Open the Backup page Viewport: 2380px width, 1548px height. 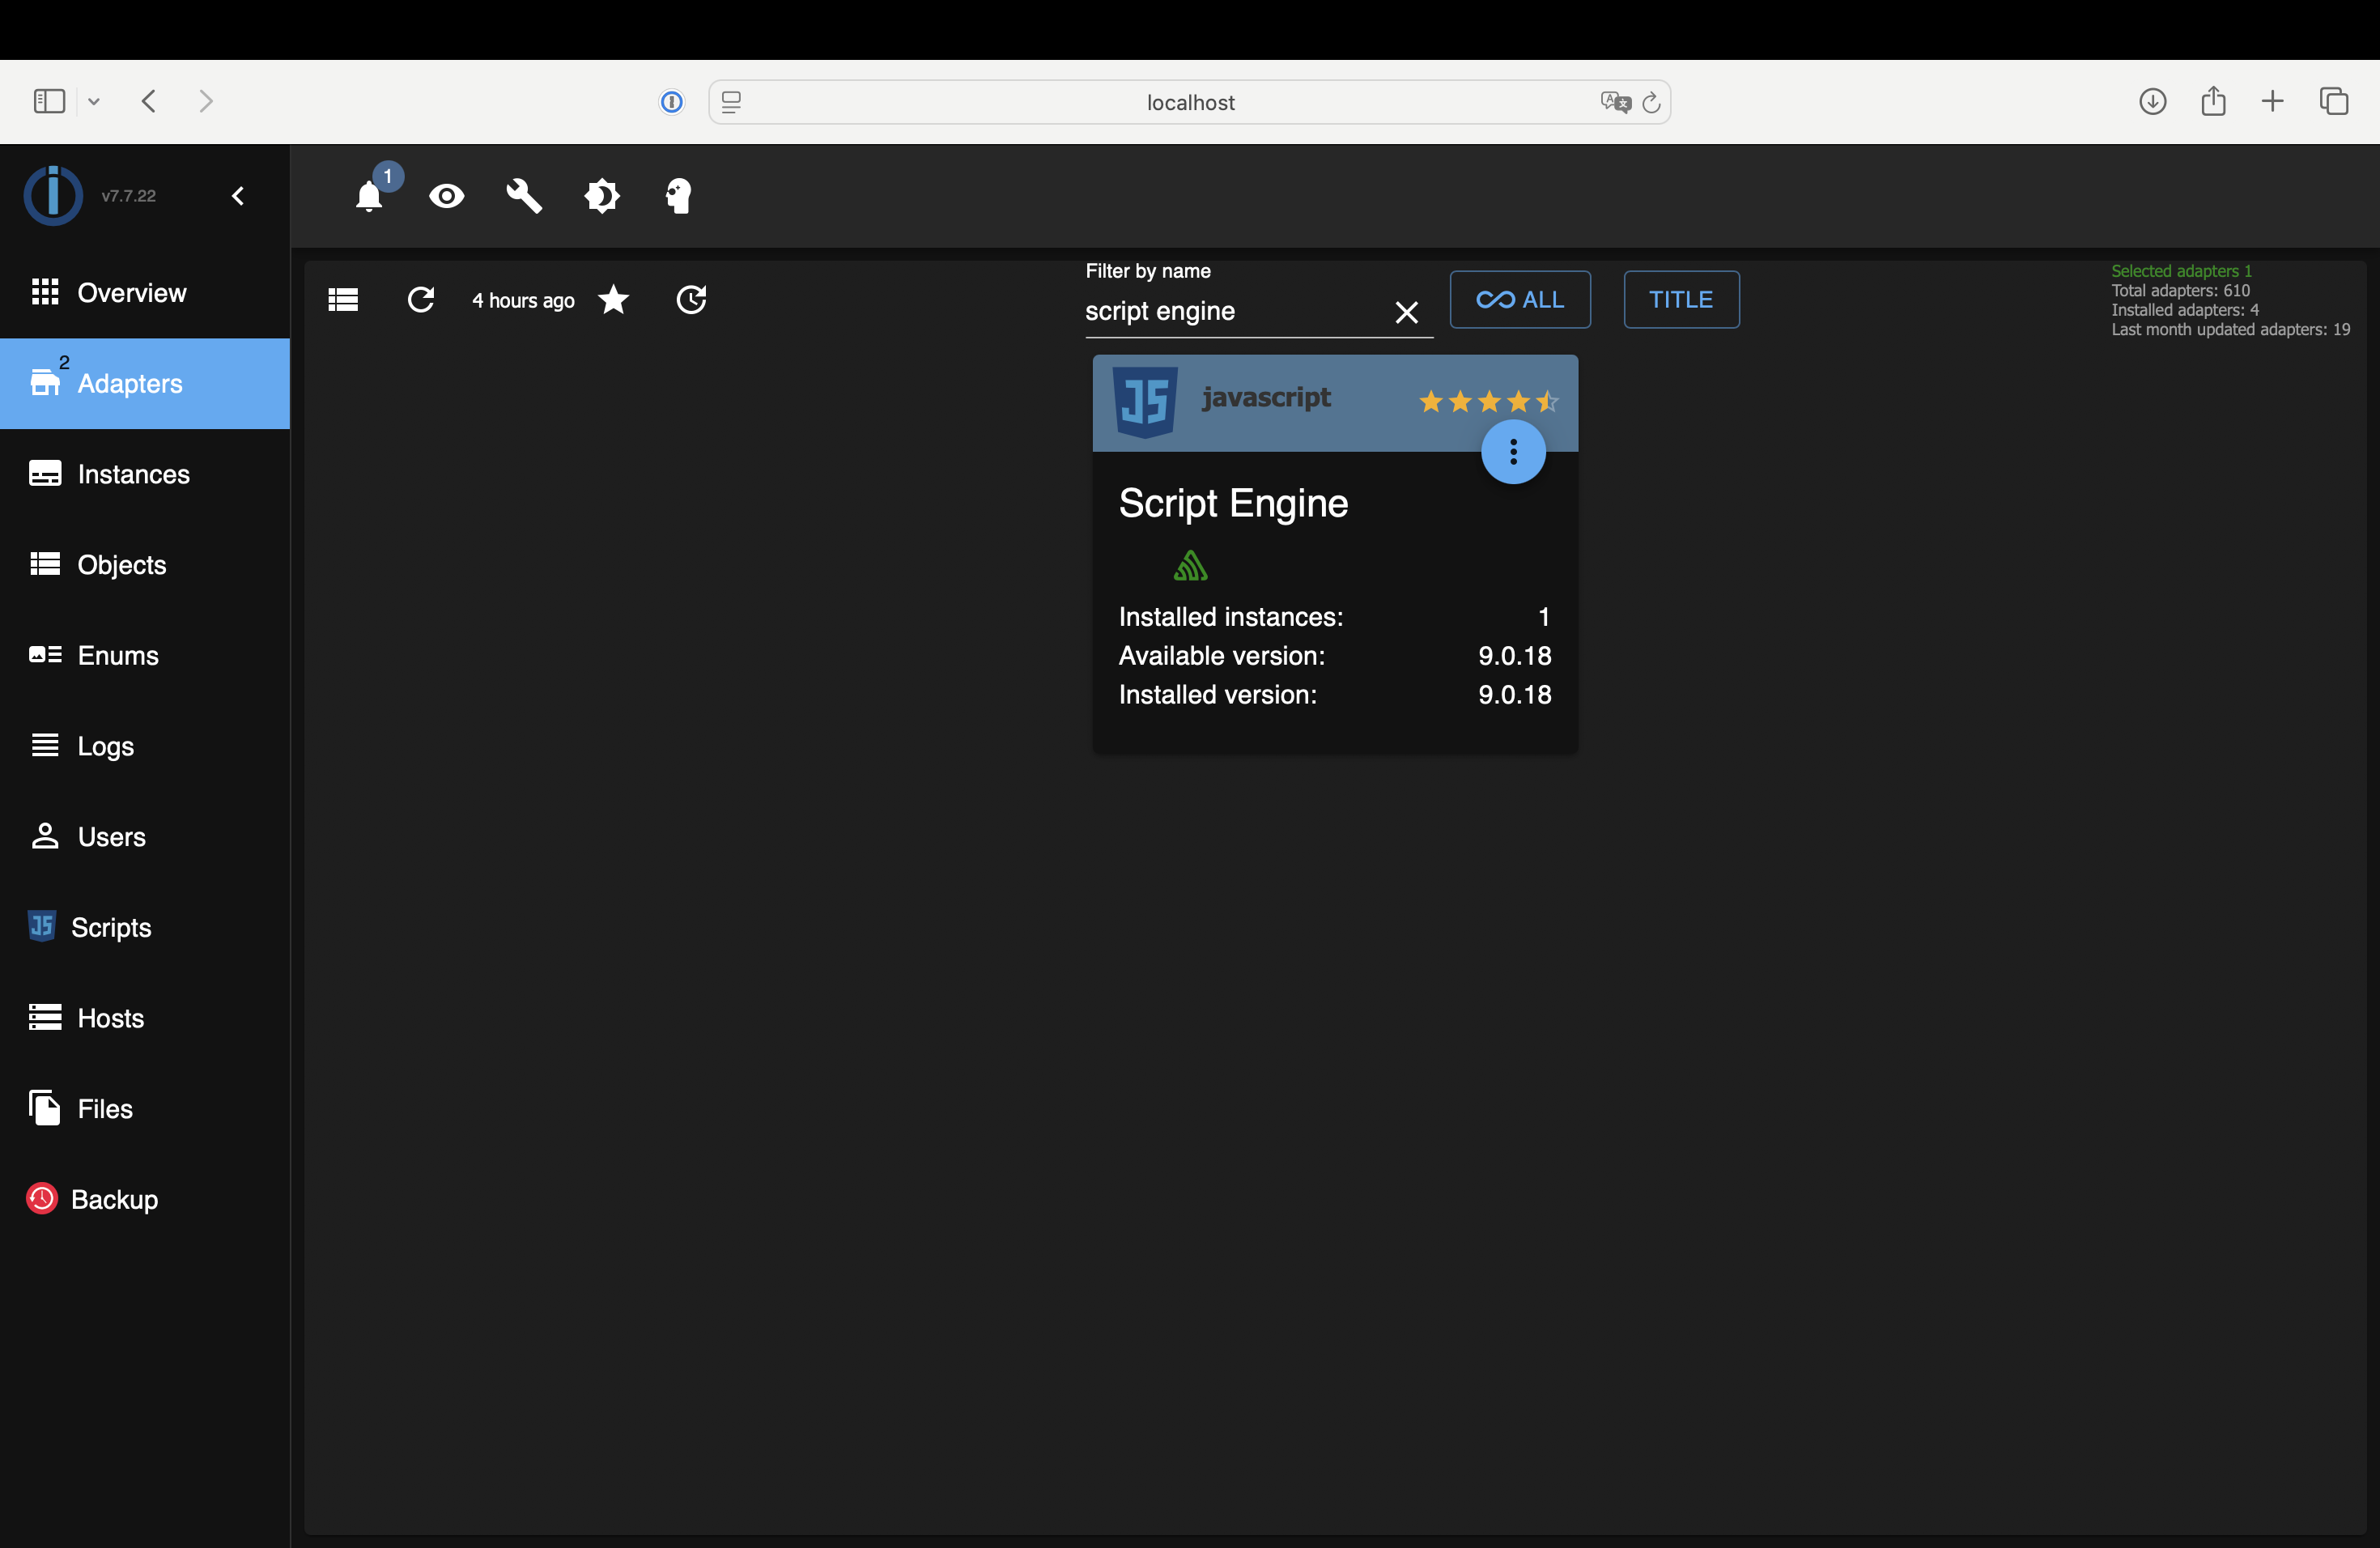tap(145, 1200)
